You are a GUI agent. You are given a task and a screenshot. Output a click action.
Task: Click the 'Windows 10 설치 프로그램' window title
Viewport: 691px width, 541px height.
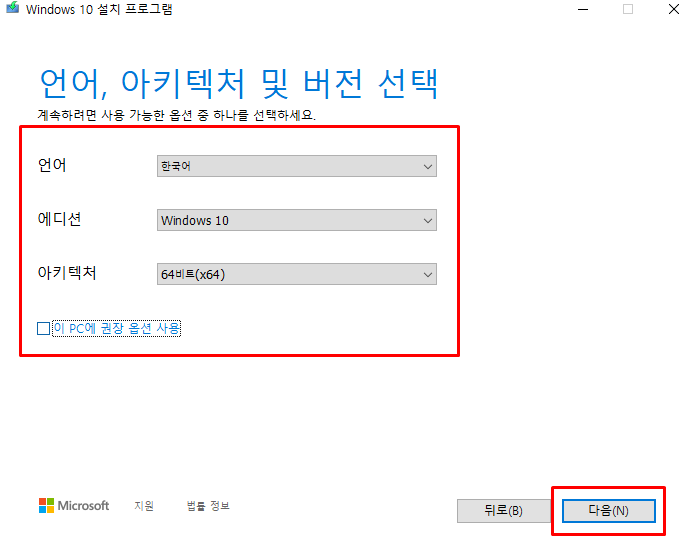click(99, 9)
